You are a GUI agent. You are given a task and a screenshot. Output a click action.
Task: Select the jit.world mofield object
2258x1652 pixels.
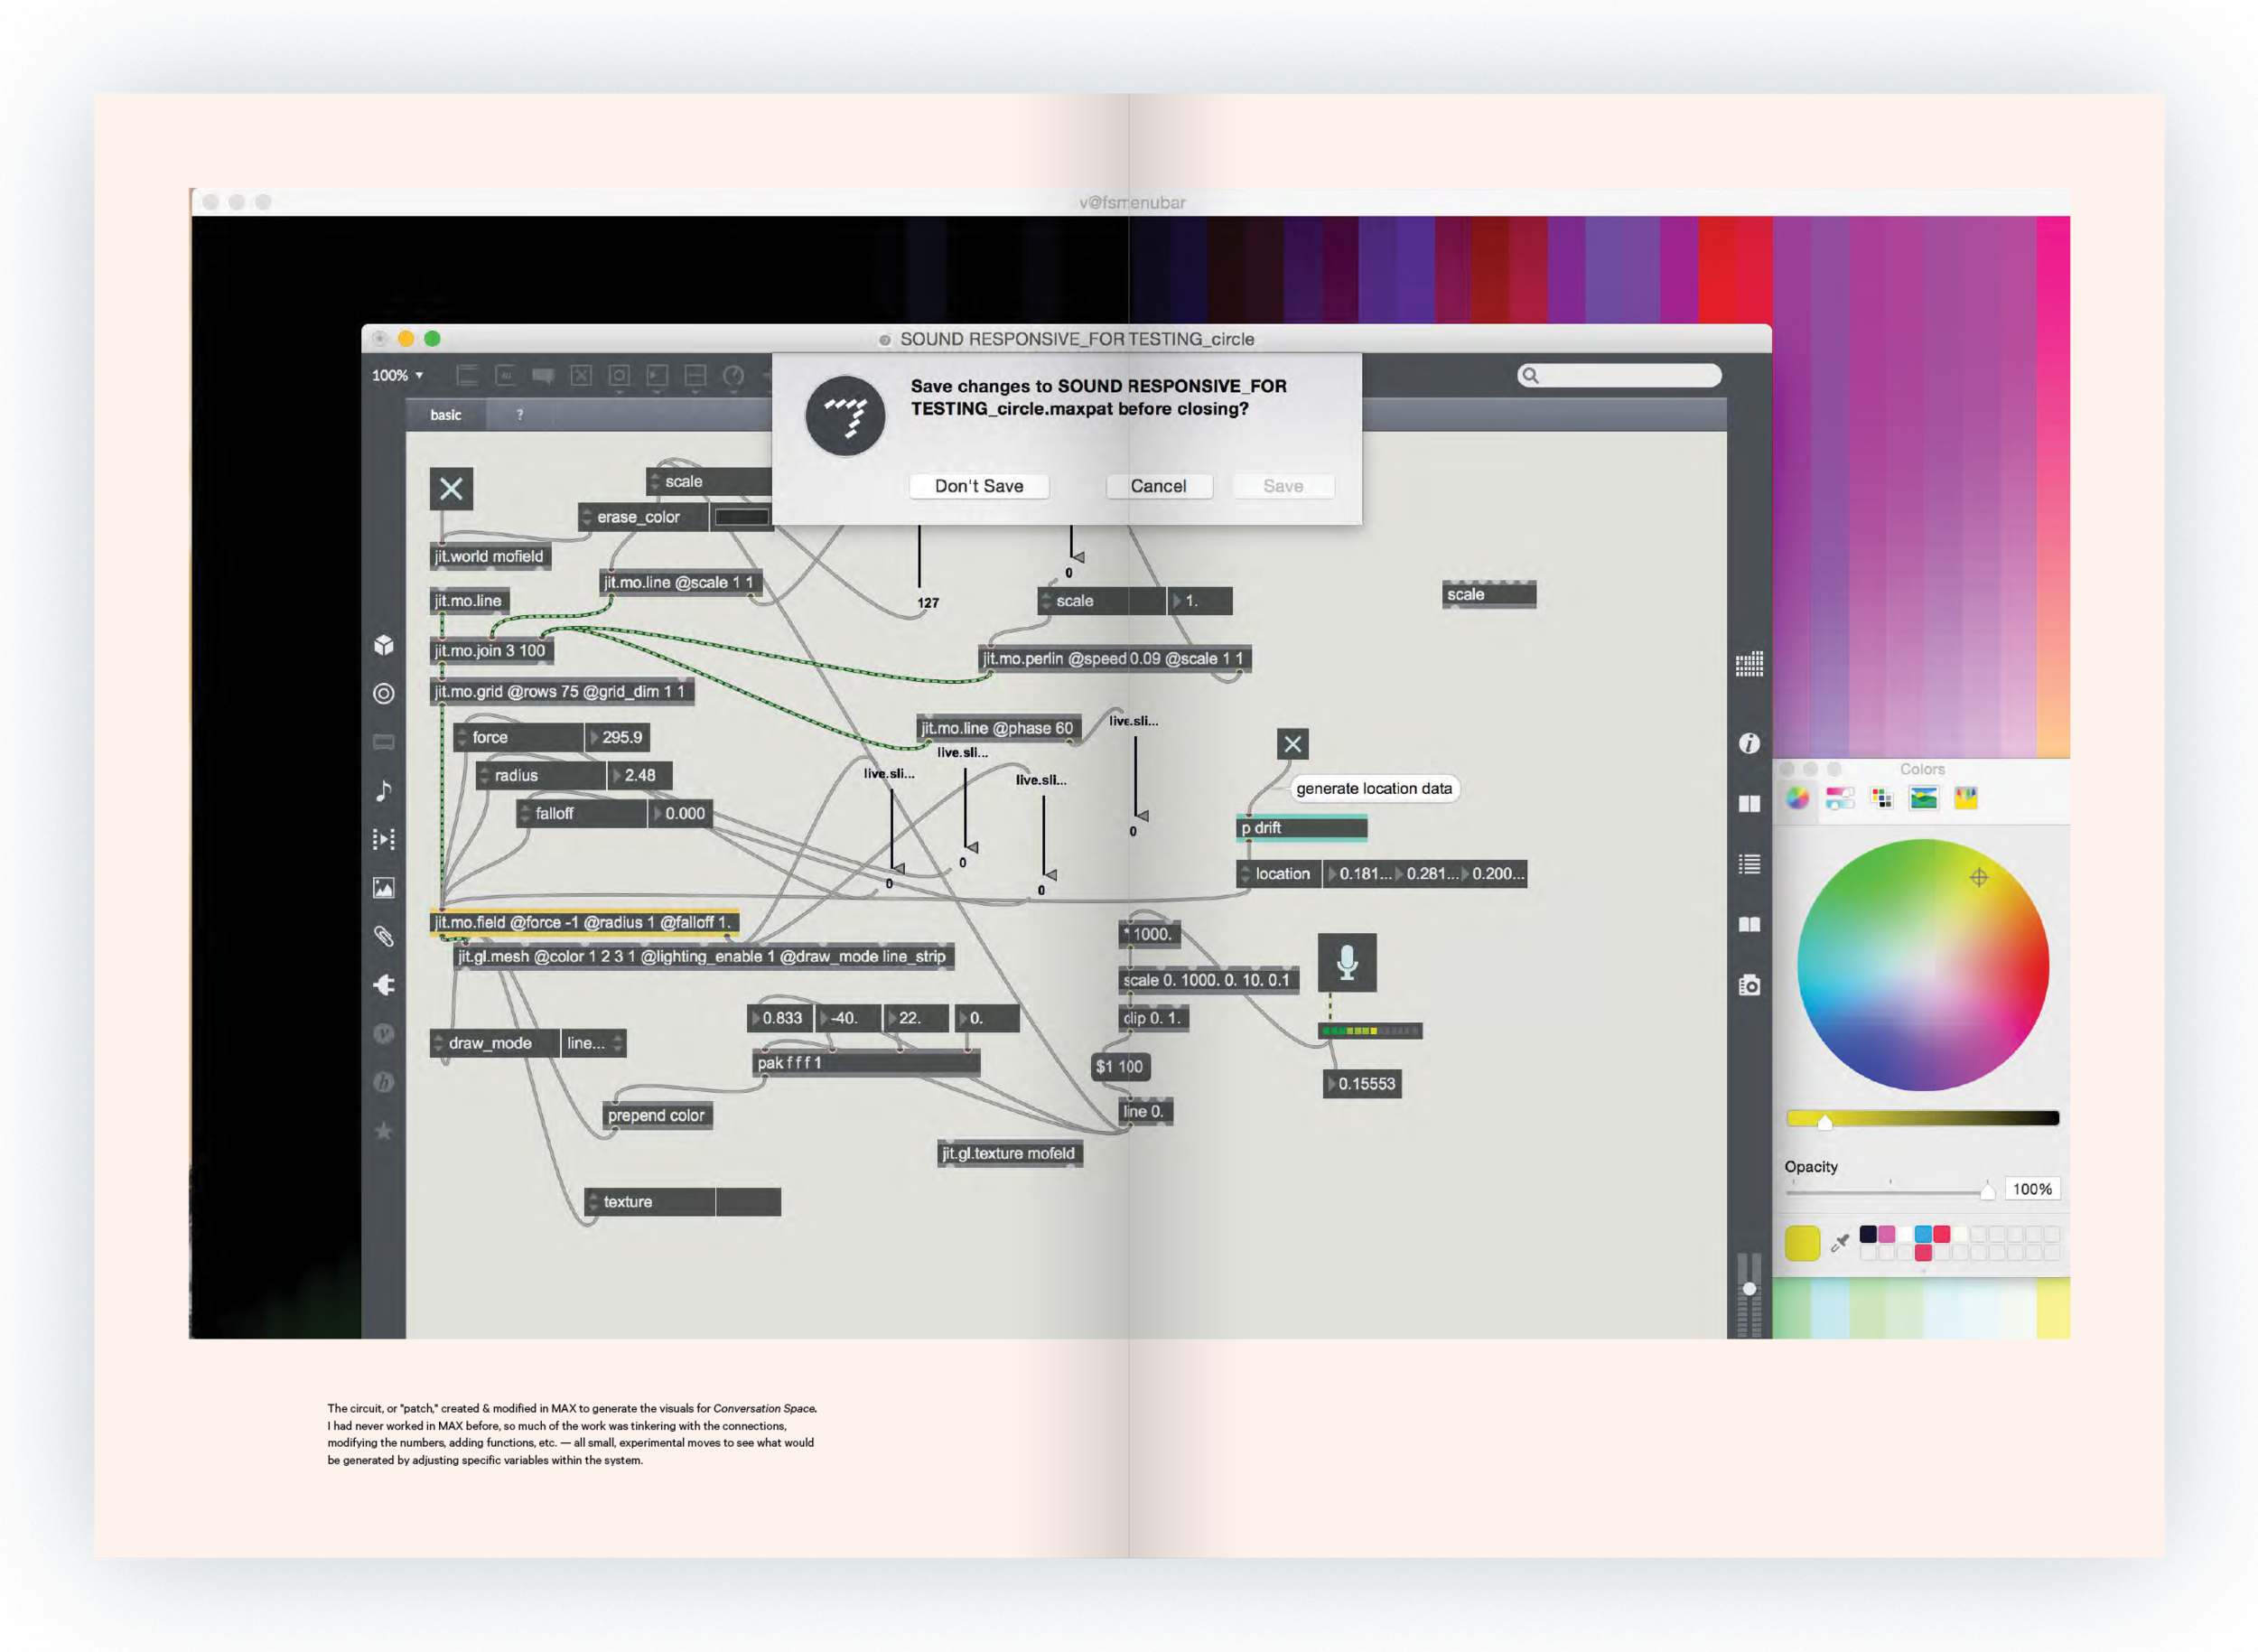click(490, 557)
